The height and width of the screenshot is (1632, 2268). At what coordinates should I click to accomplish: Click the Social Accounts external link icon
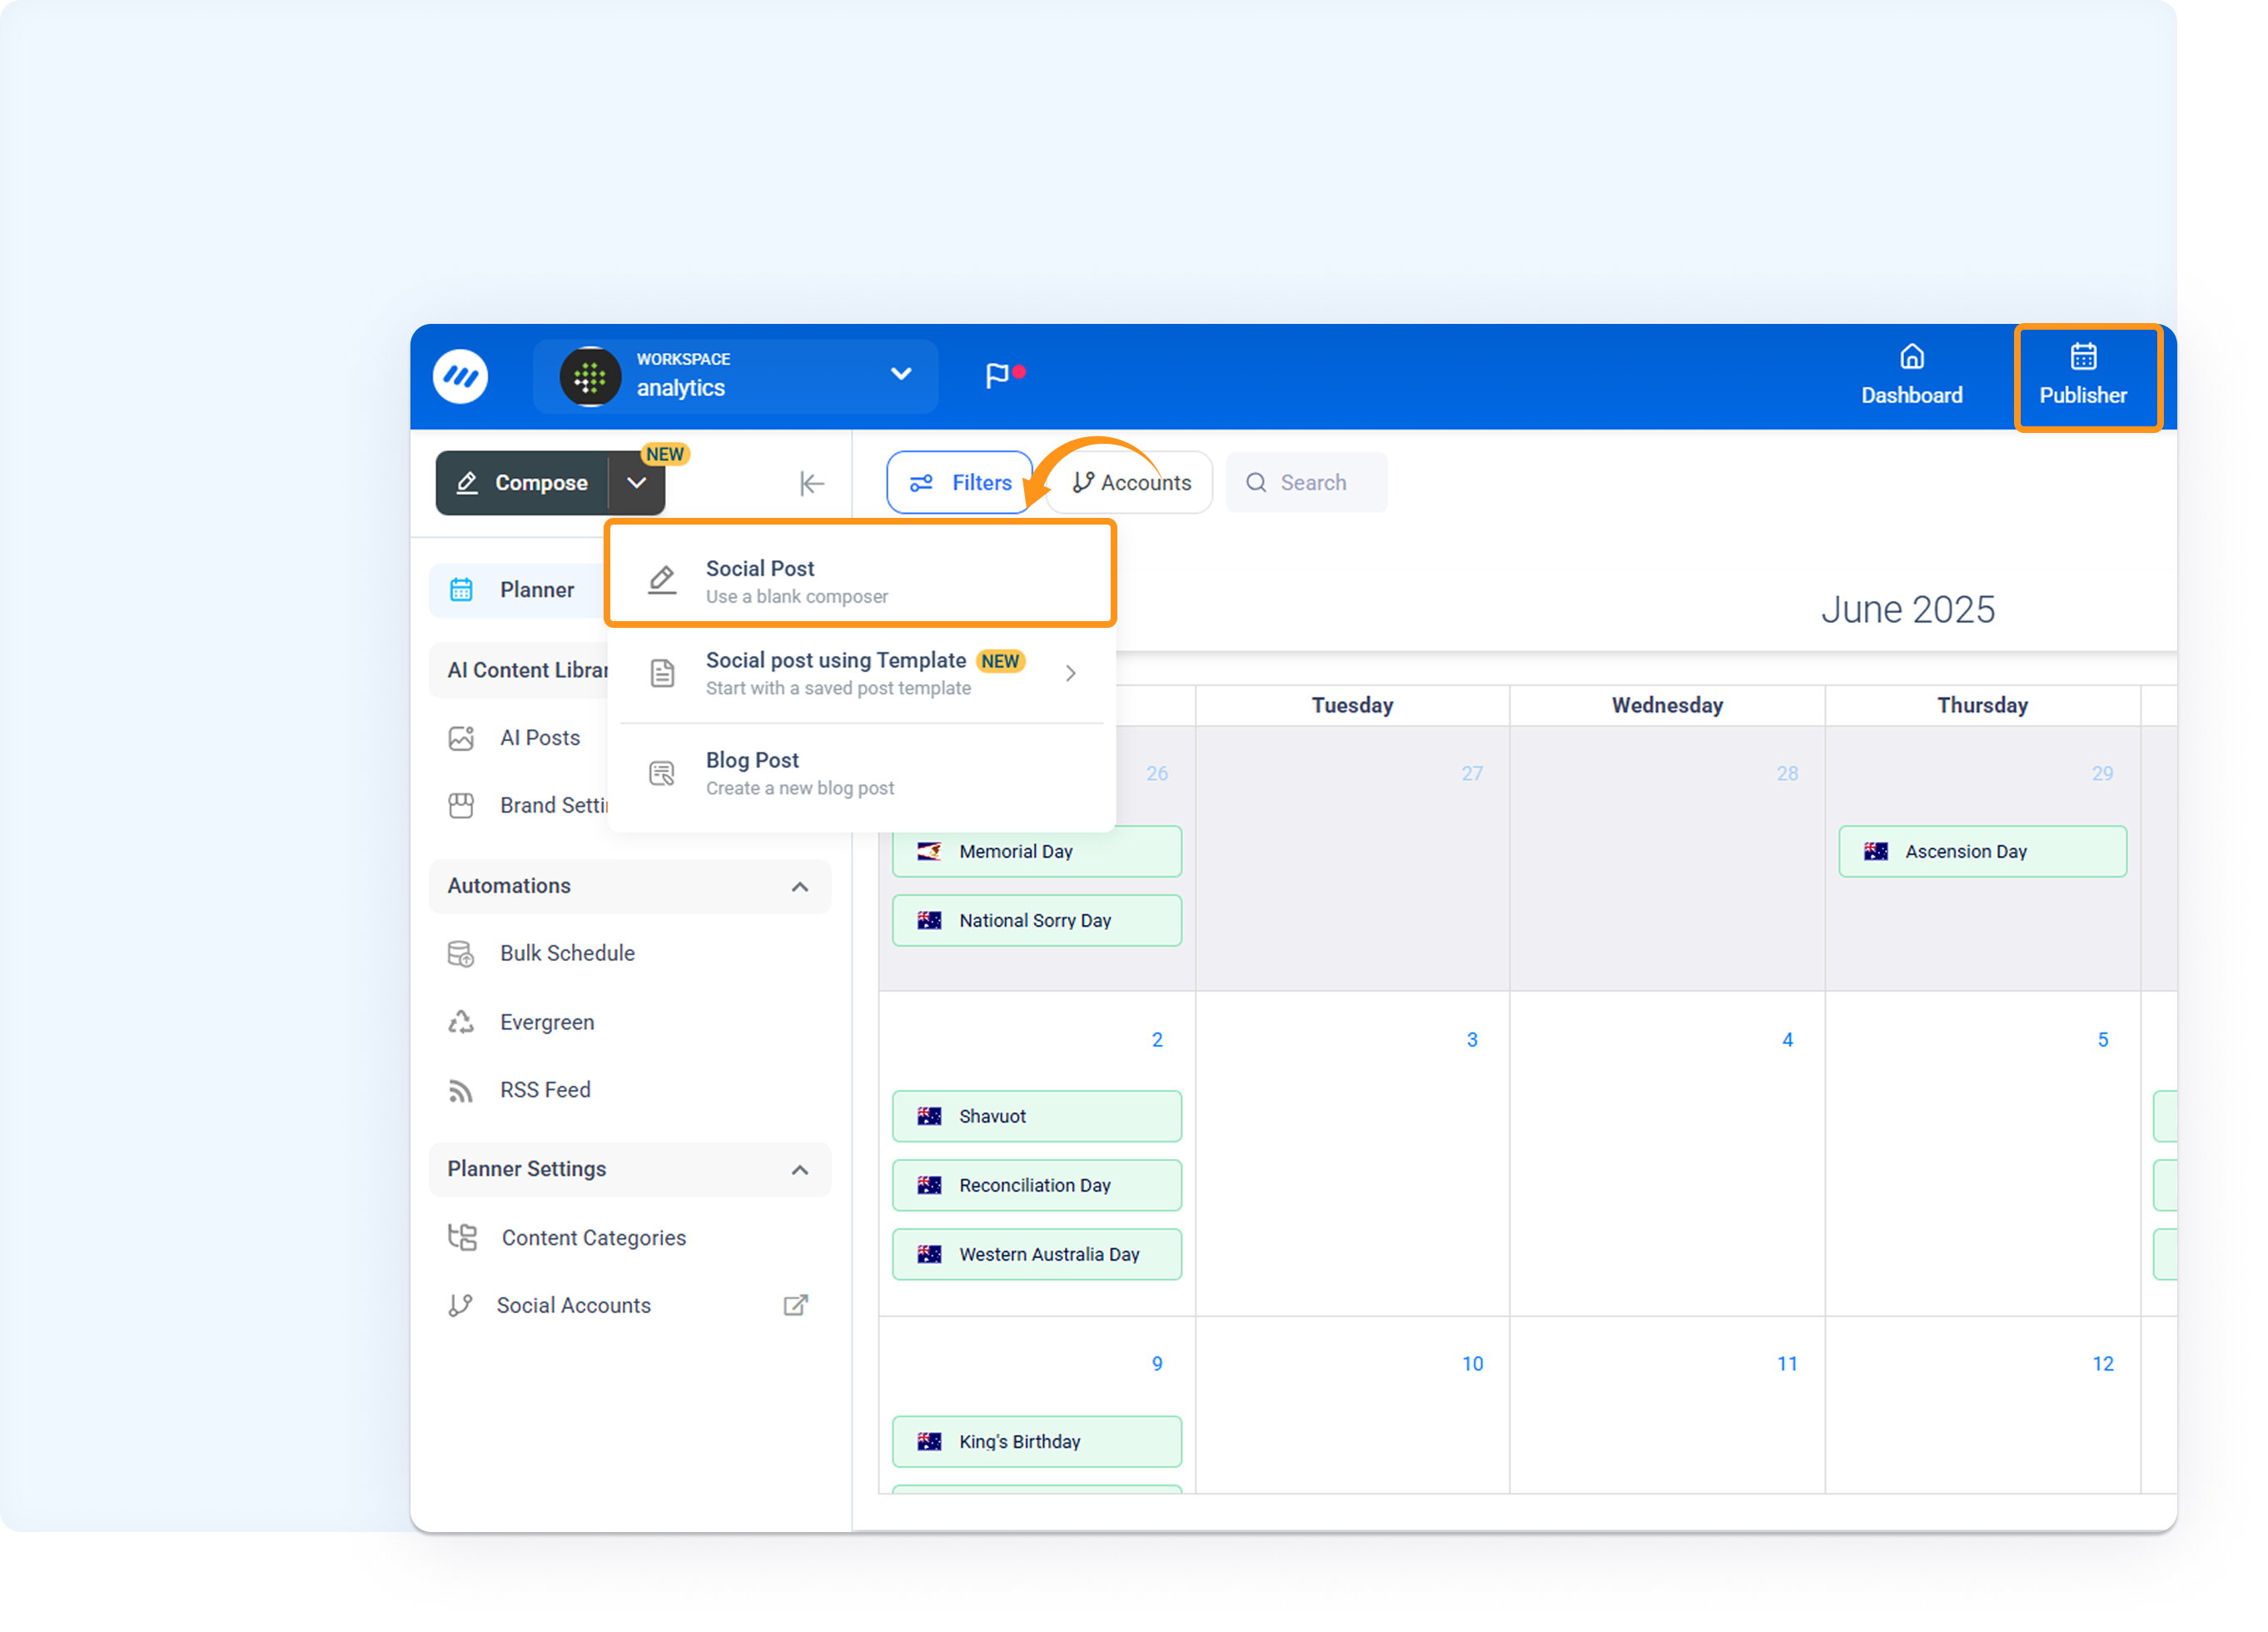pos(795,1305)
